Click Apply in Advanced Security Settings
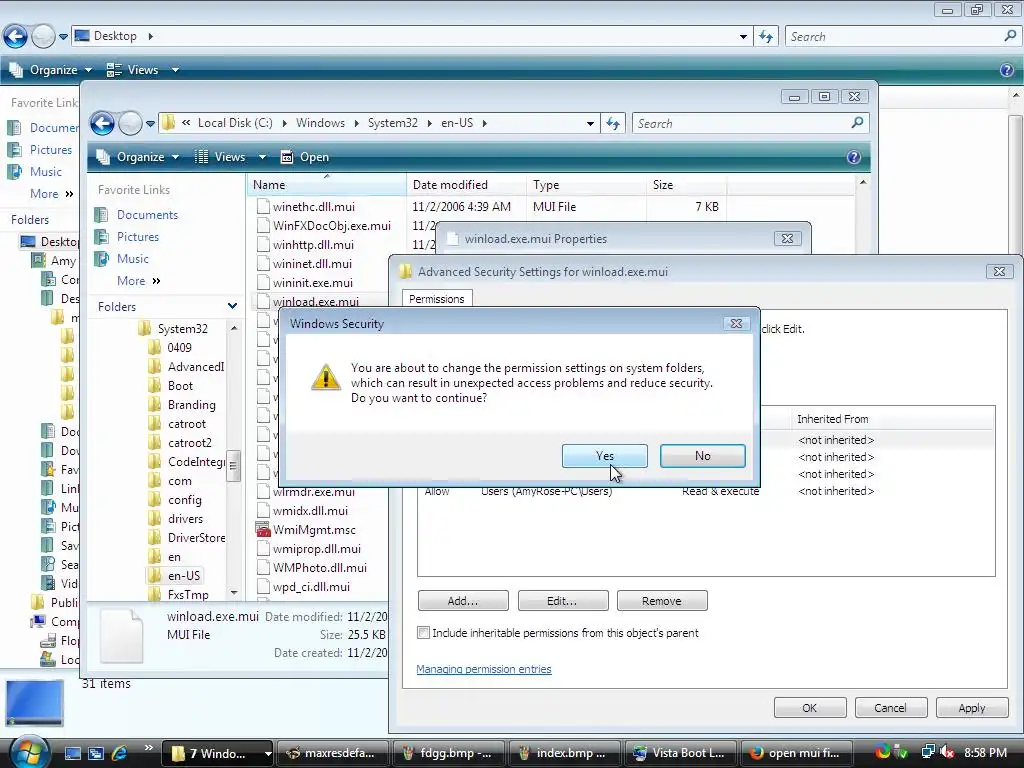 click(972, 708)
